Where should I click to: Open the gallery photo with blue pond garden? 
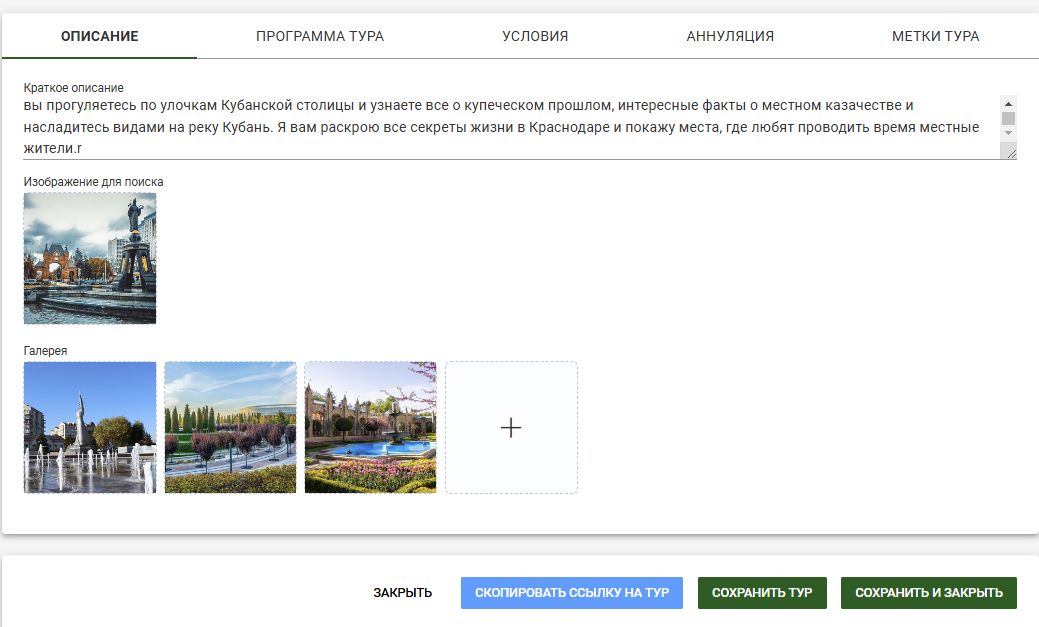371,428
